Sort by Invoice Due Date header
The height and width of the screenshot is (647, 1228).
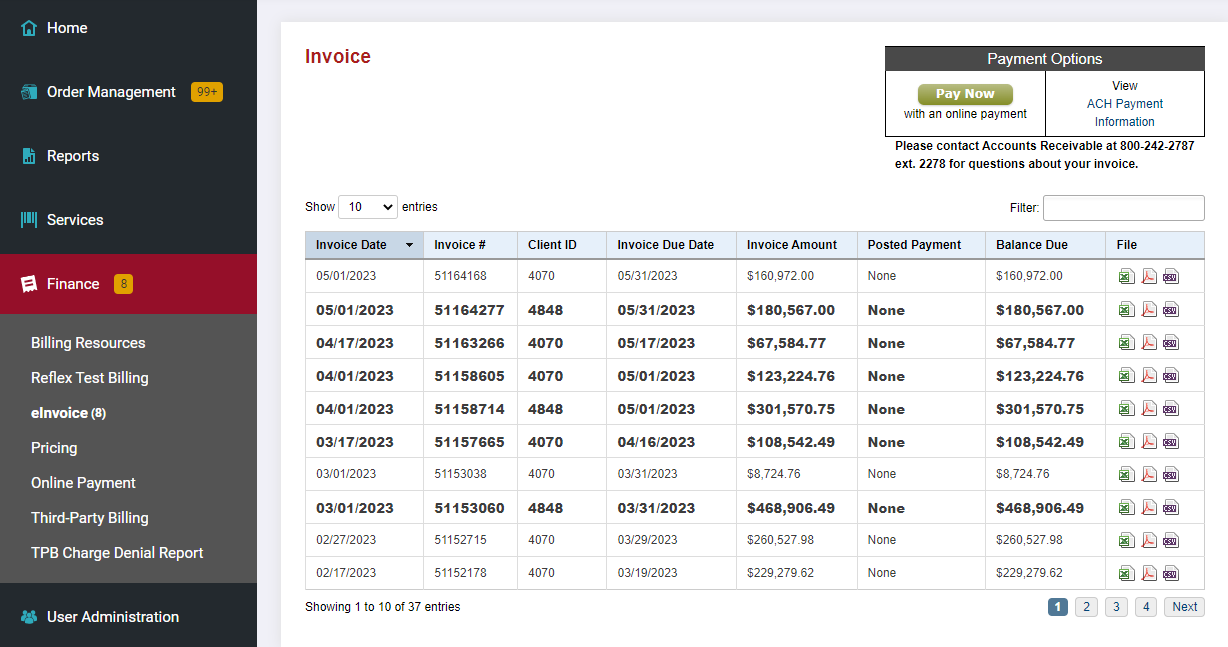click(x=671, y=245)
